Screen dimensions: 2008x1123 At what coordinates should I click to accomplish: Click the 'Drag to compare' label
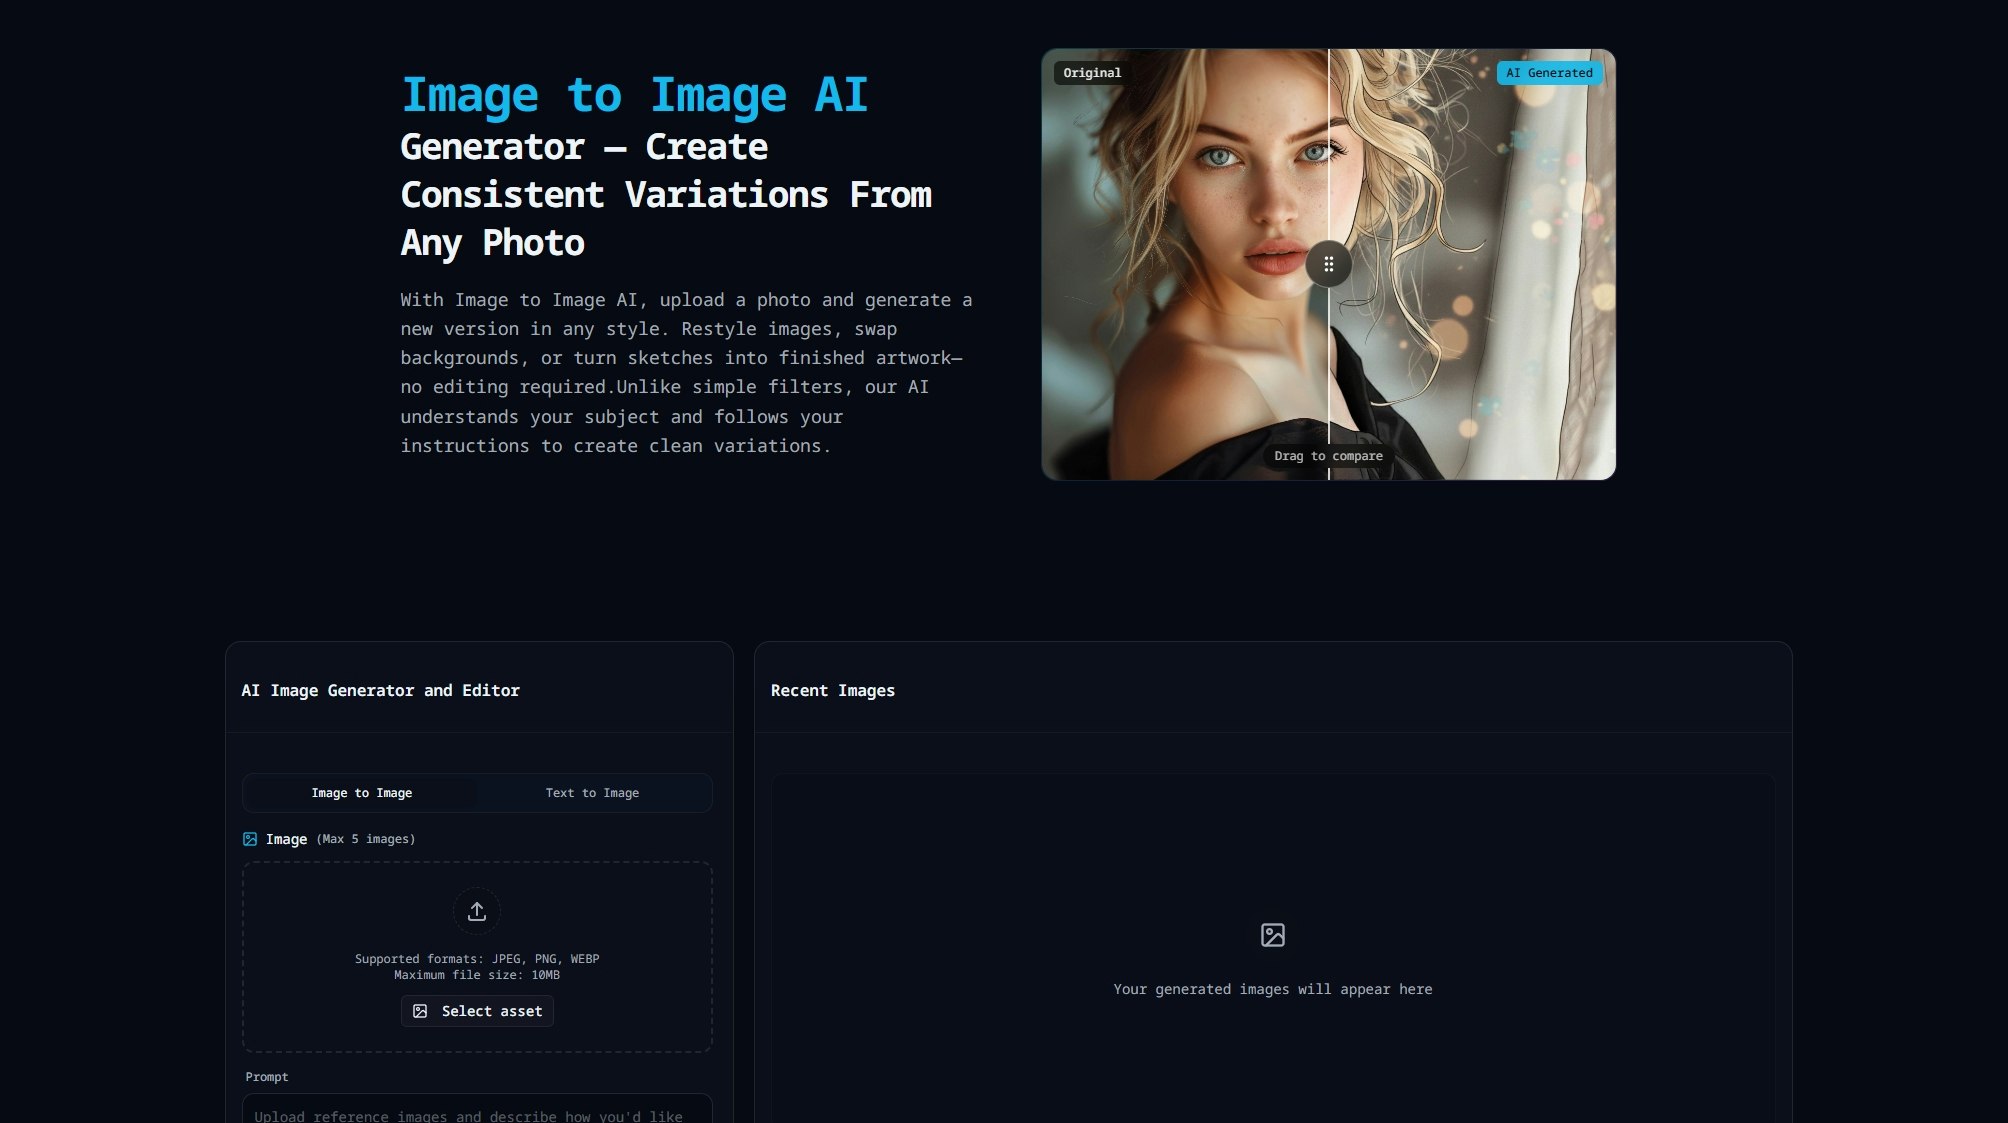[1329, 455]
